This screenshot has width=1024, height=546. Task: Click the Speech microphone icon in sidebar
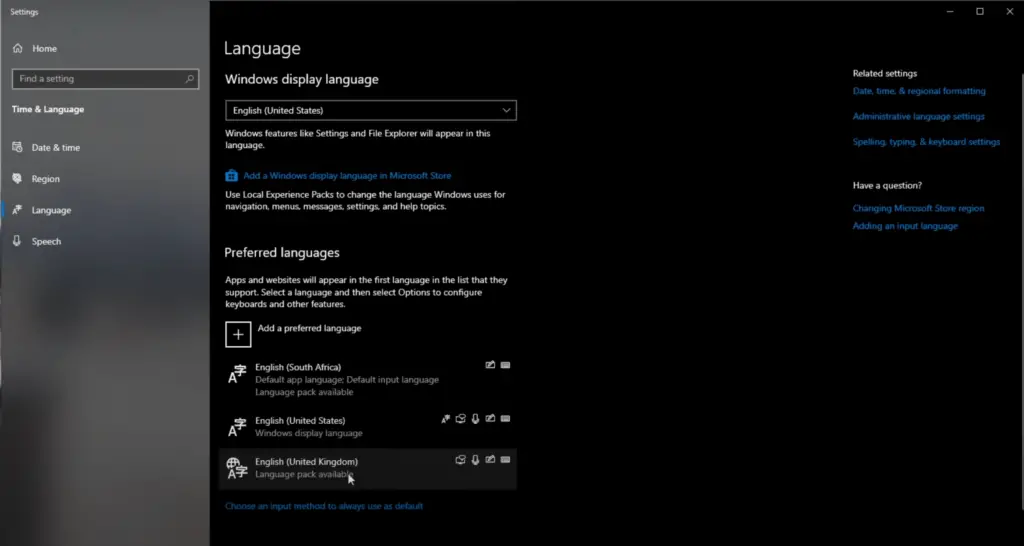[18, 241]
